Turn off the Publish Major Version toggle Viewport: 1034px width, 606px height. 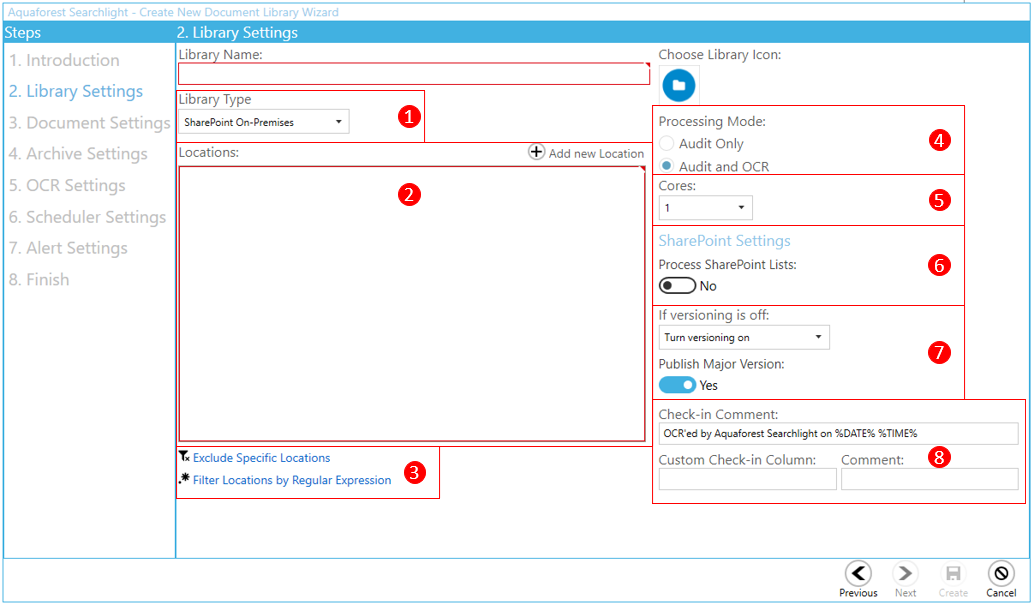point(677,385)
